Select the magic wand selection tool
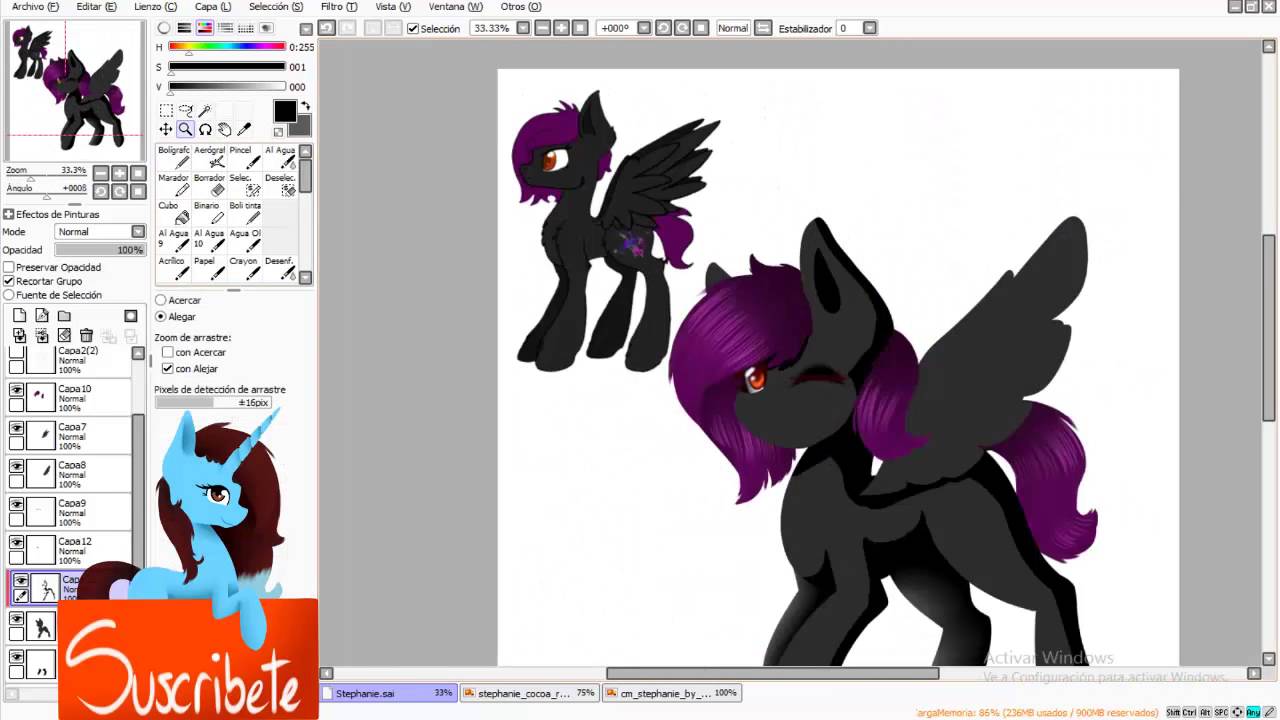The image size is (1280, 720). pos(205,110)
